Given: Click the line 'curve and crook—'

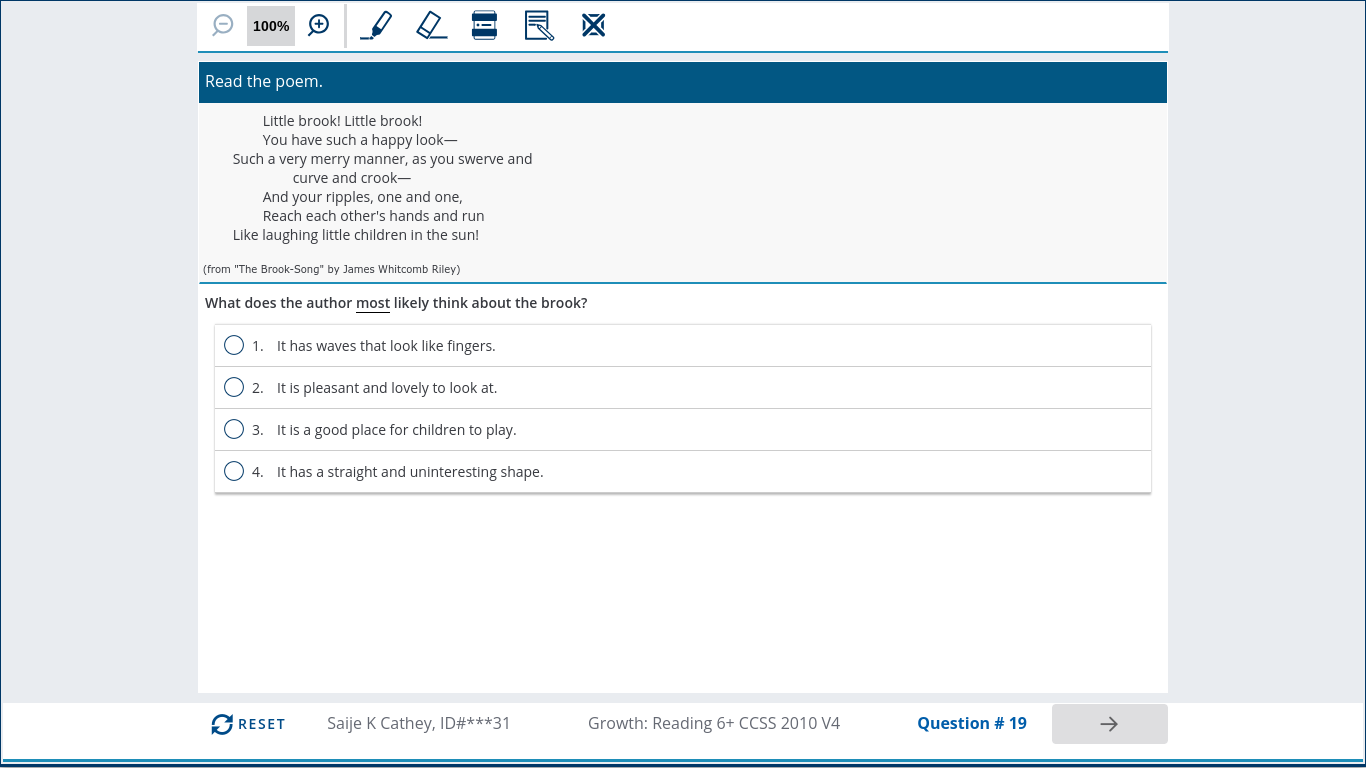Looking at the screenshot, I should coord(352,178).
